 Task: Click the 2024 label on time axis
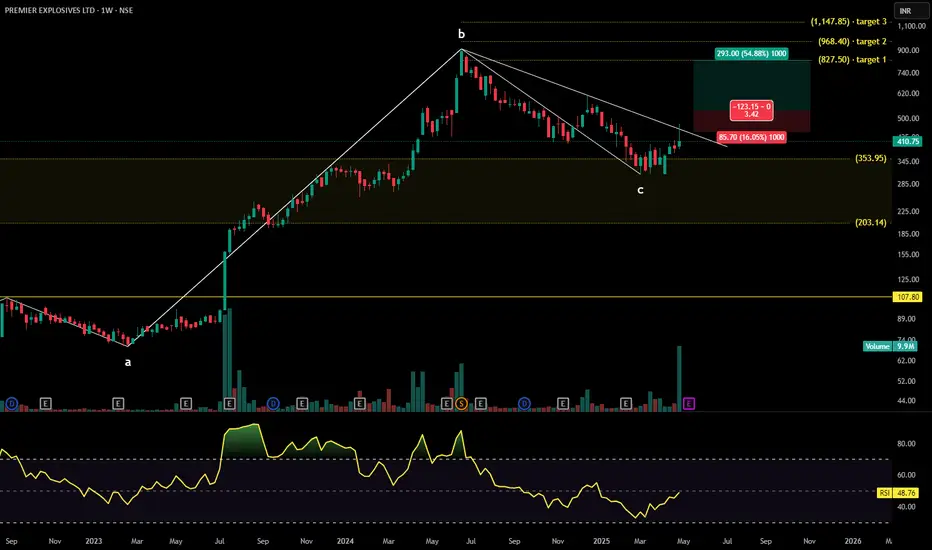coord(345,541)
